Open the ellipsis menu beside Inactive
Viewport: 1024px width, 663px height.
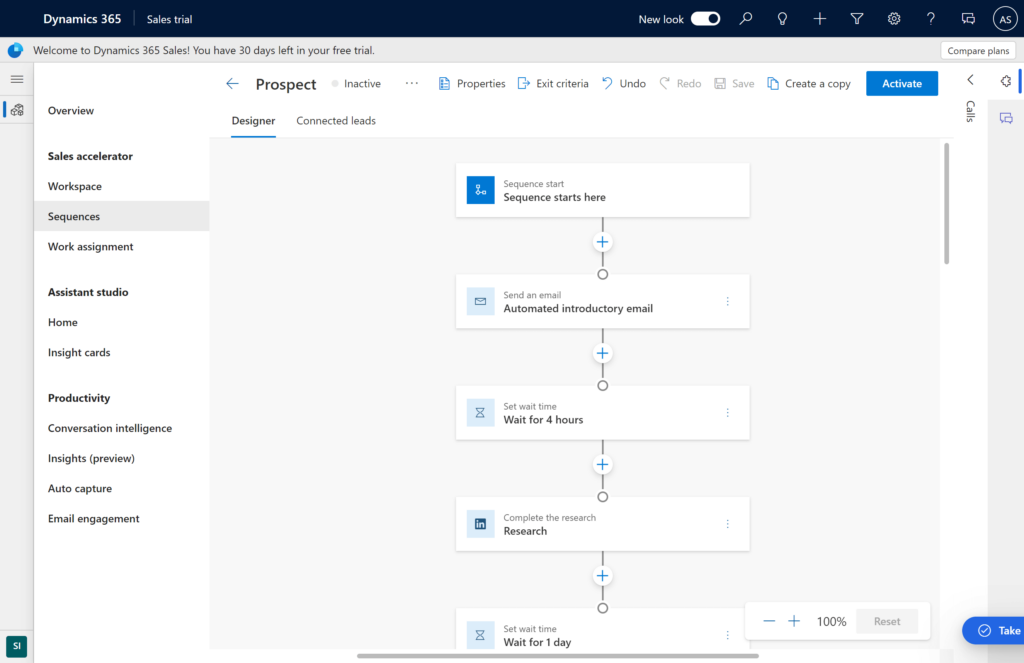411,84
